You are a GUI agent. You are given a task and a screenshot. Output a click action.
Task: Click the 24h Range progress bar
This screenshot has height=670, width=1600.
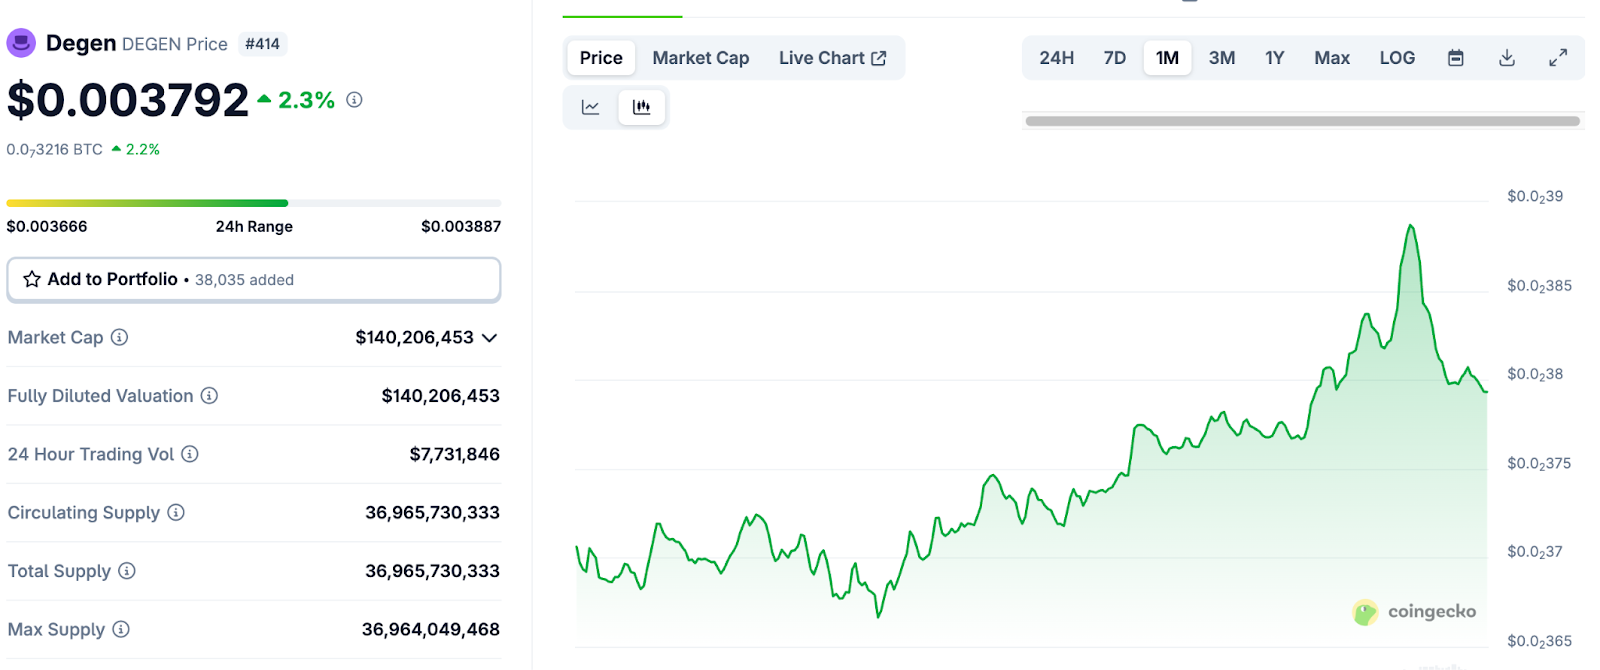pos(254,203)
